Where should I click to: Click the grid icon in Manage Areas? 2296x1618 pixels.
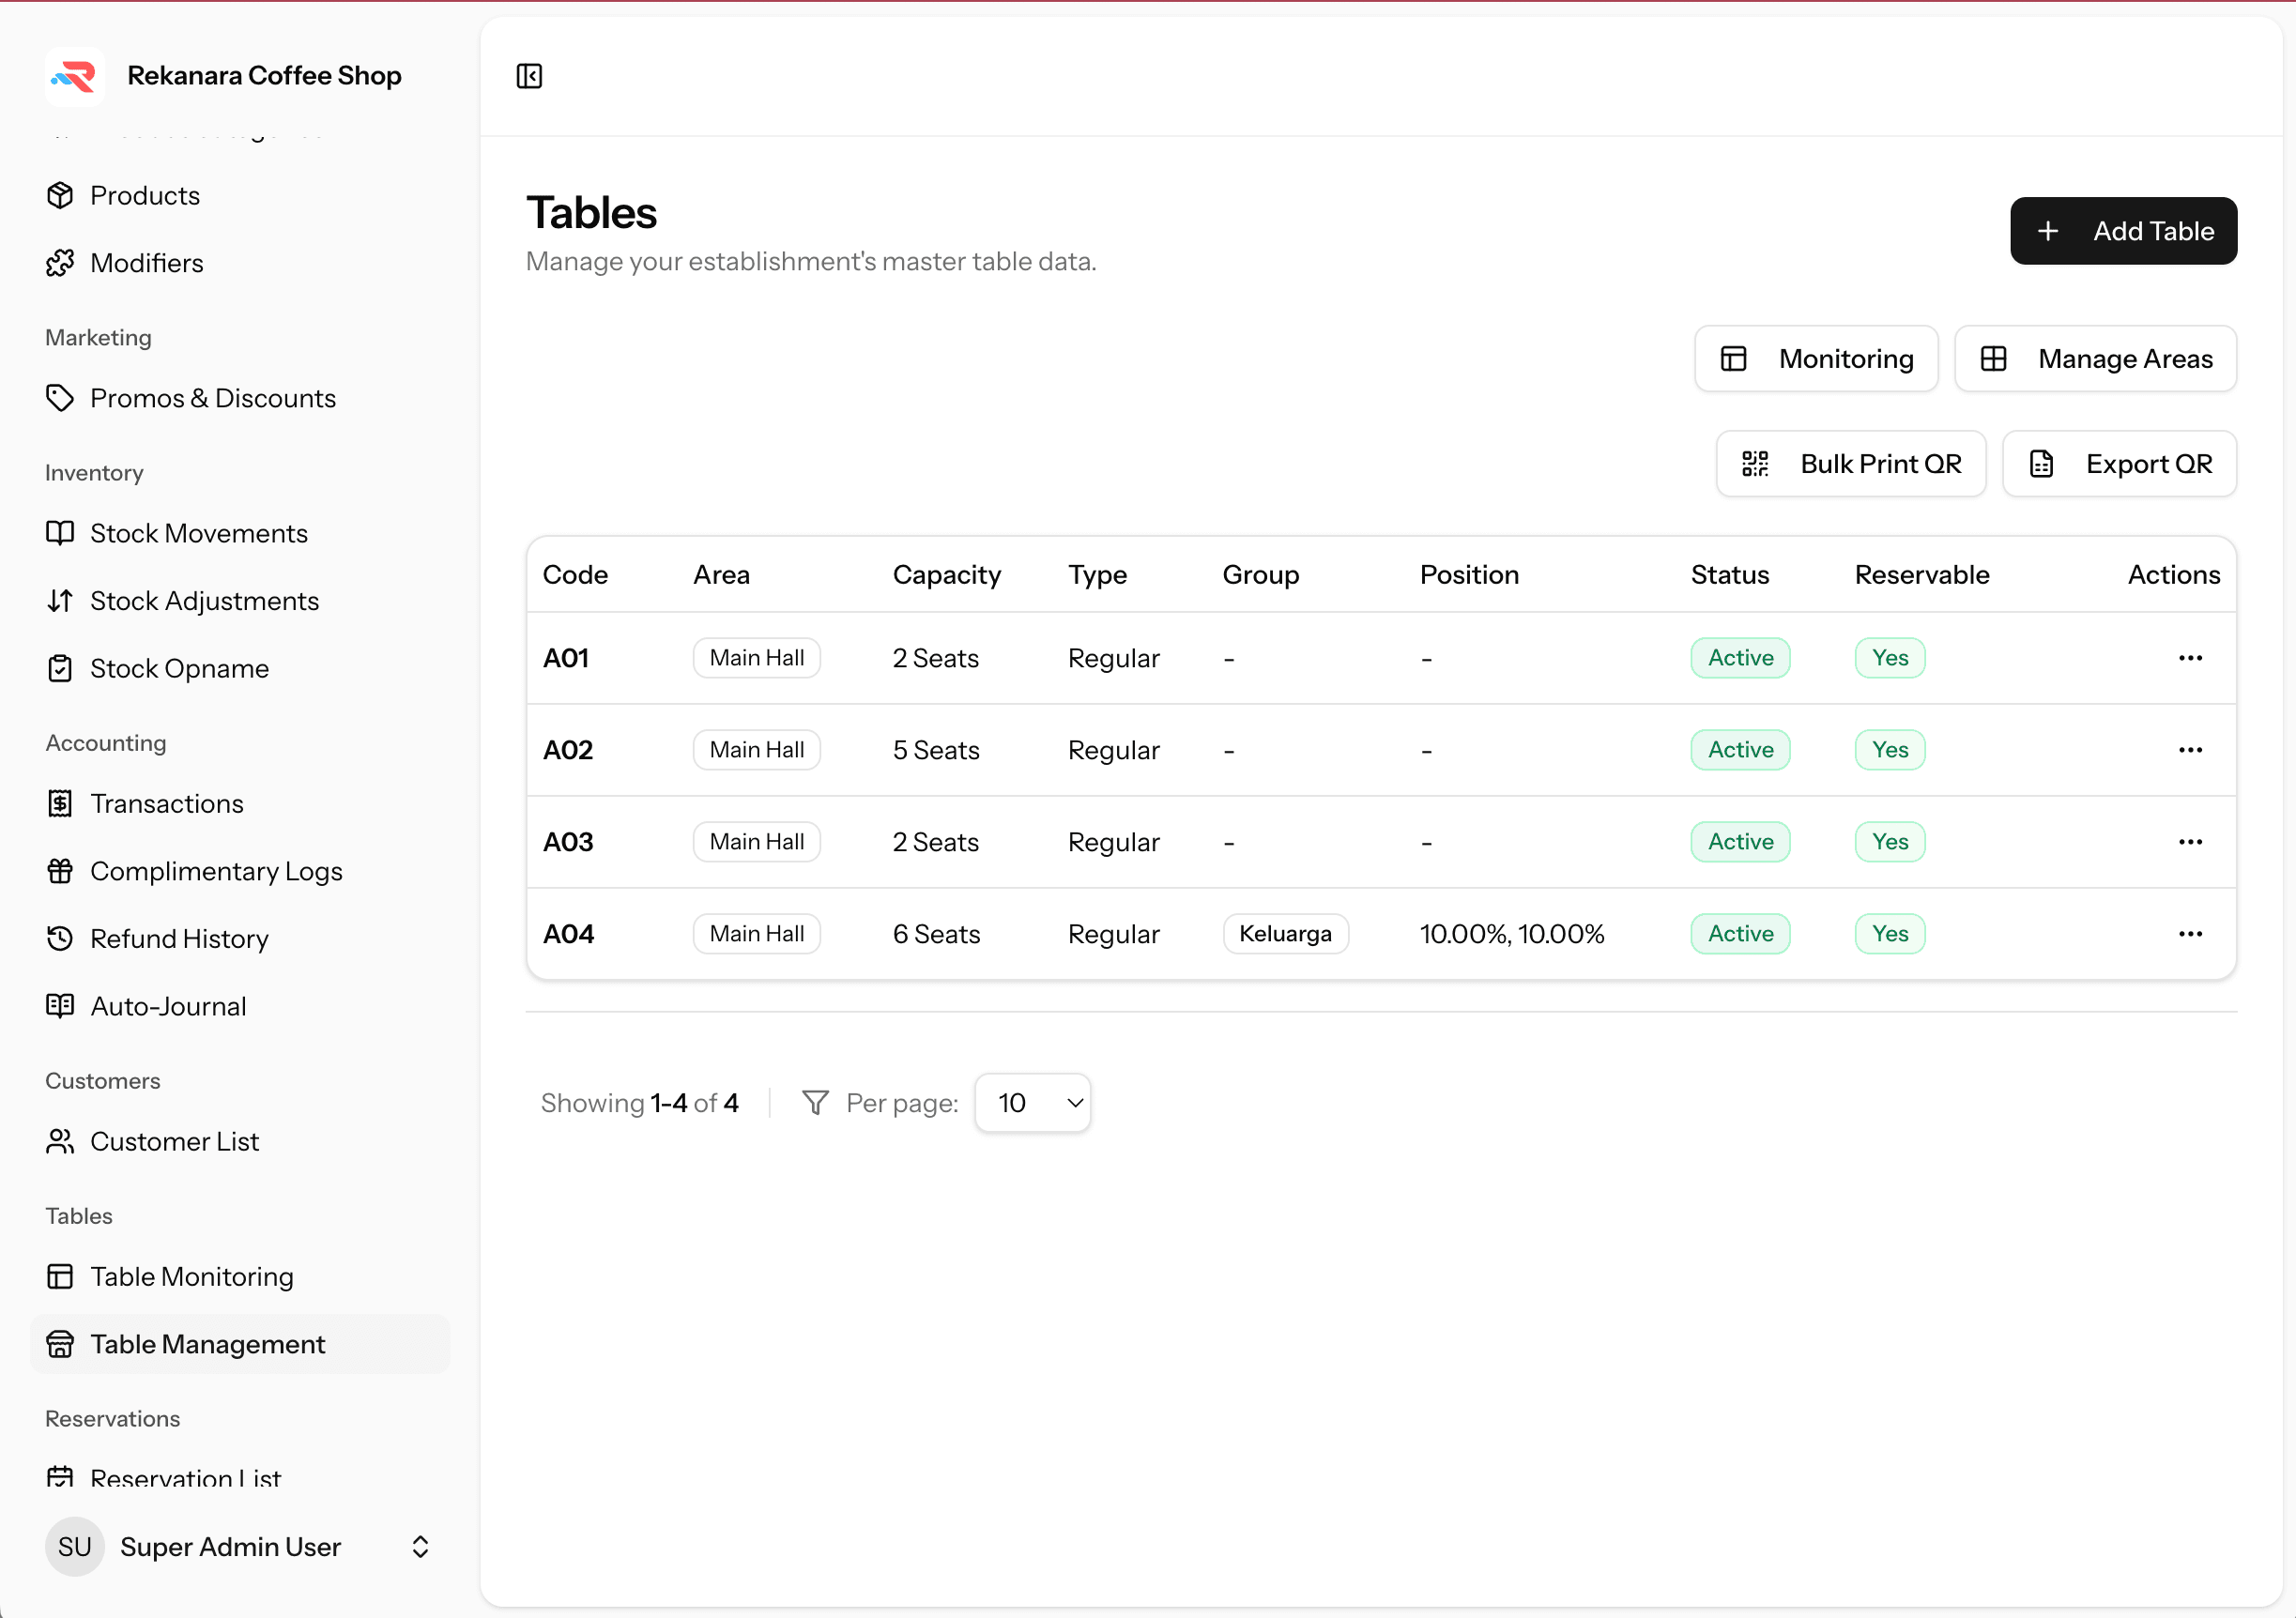coord(1993,359)
